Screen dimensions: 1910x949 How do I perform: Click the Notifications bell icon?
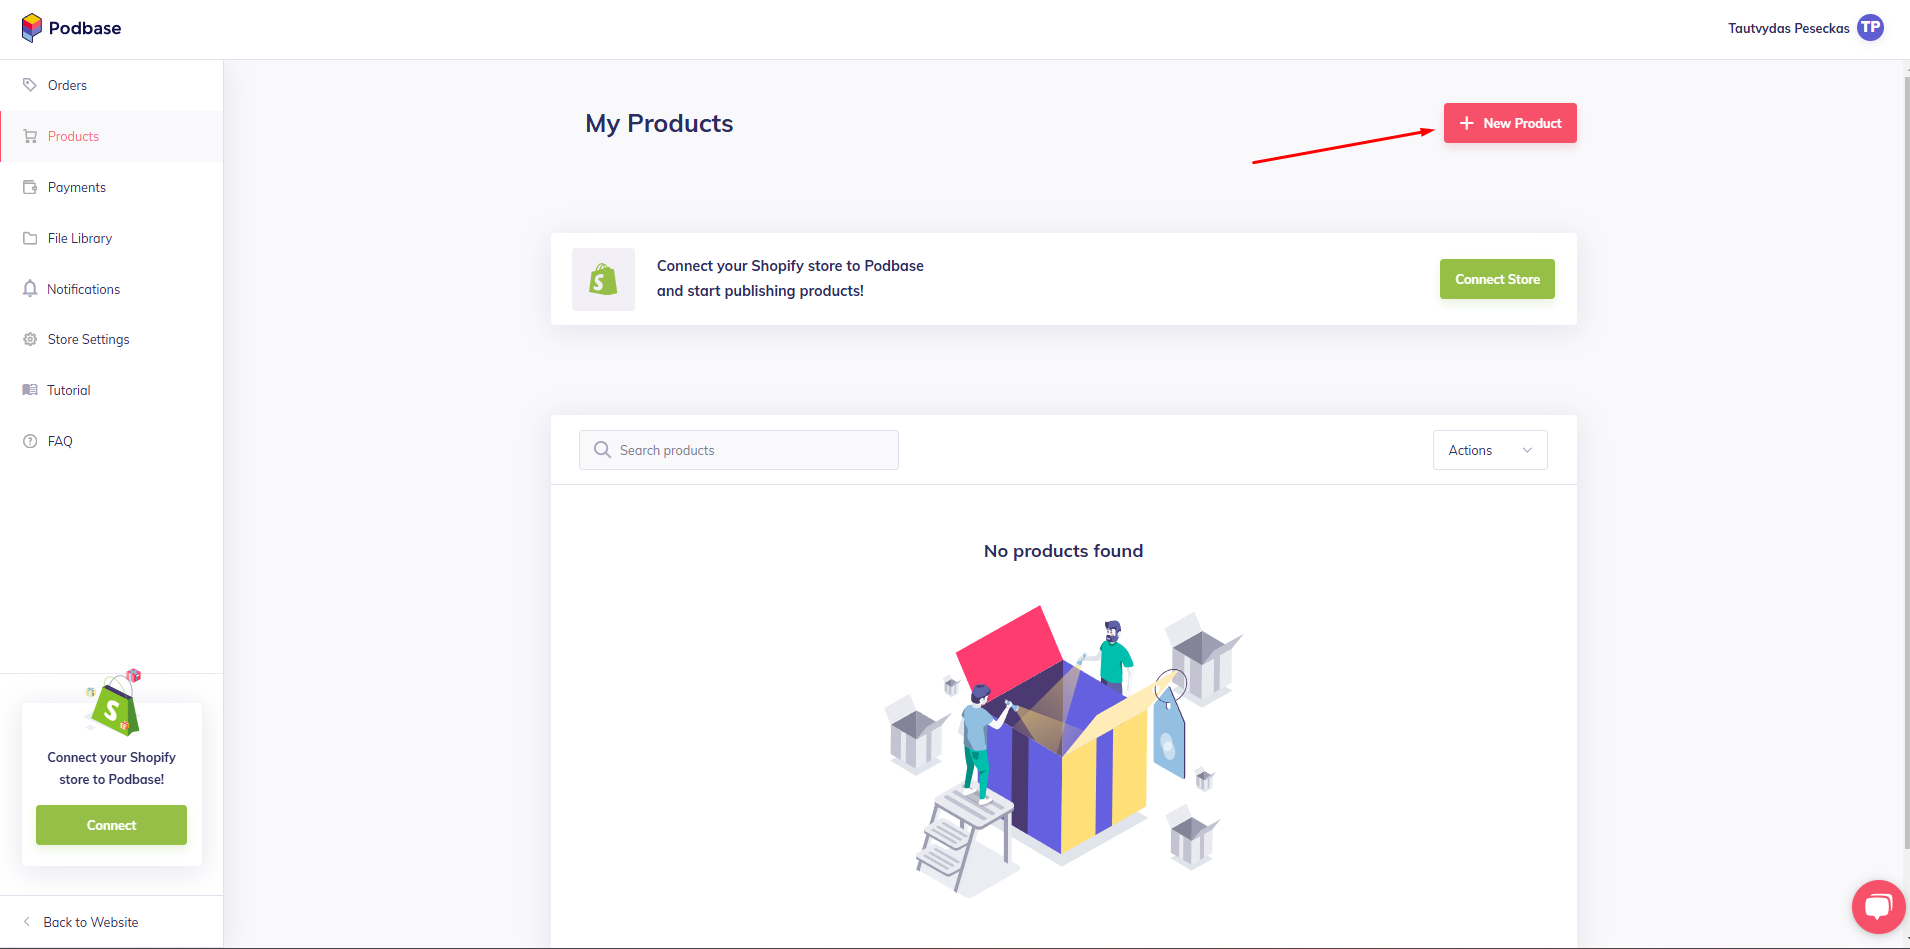click(29, 289)
